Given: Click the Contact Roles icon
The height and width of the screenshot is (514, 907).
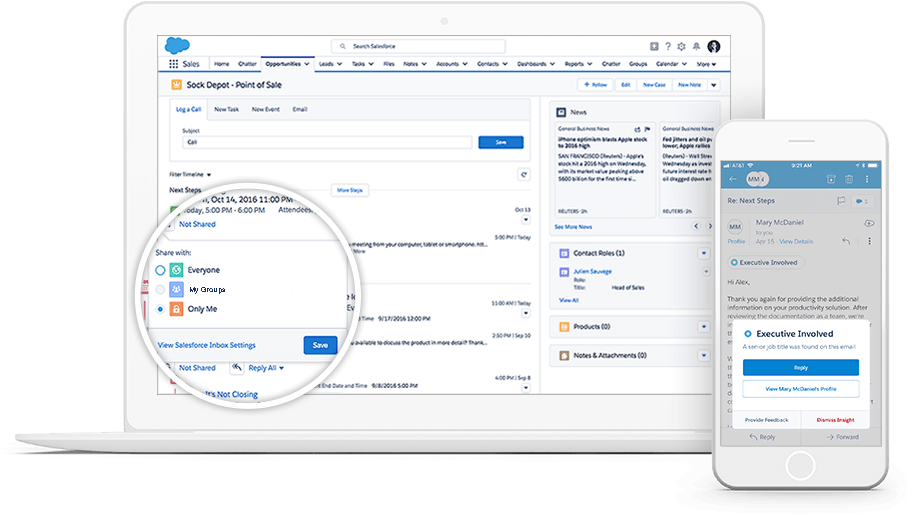Looking at the screenshot, I should (564, 253).
